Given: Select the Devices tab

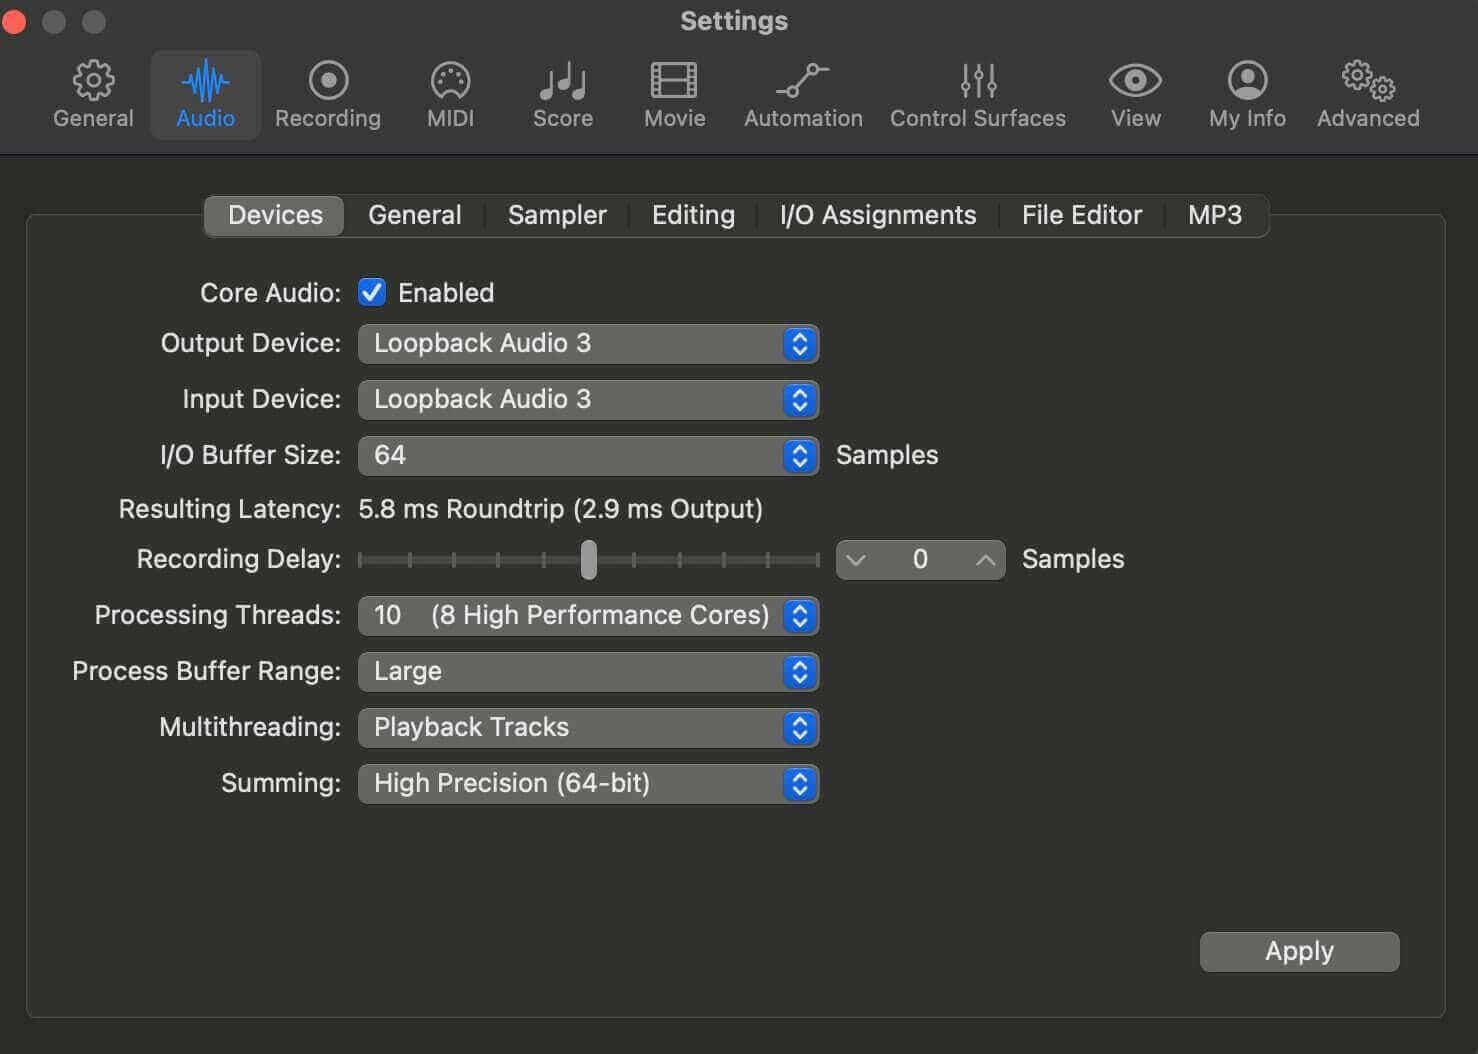Looking at the screenshot, I should 275,215.
